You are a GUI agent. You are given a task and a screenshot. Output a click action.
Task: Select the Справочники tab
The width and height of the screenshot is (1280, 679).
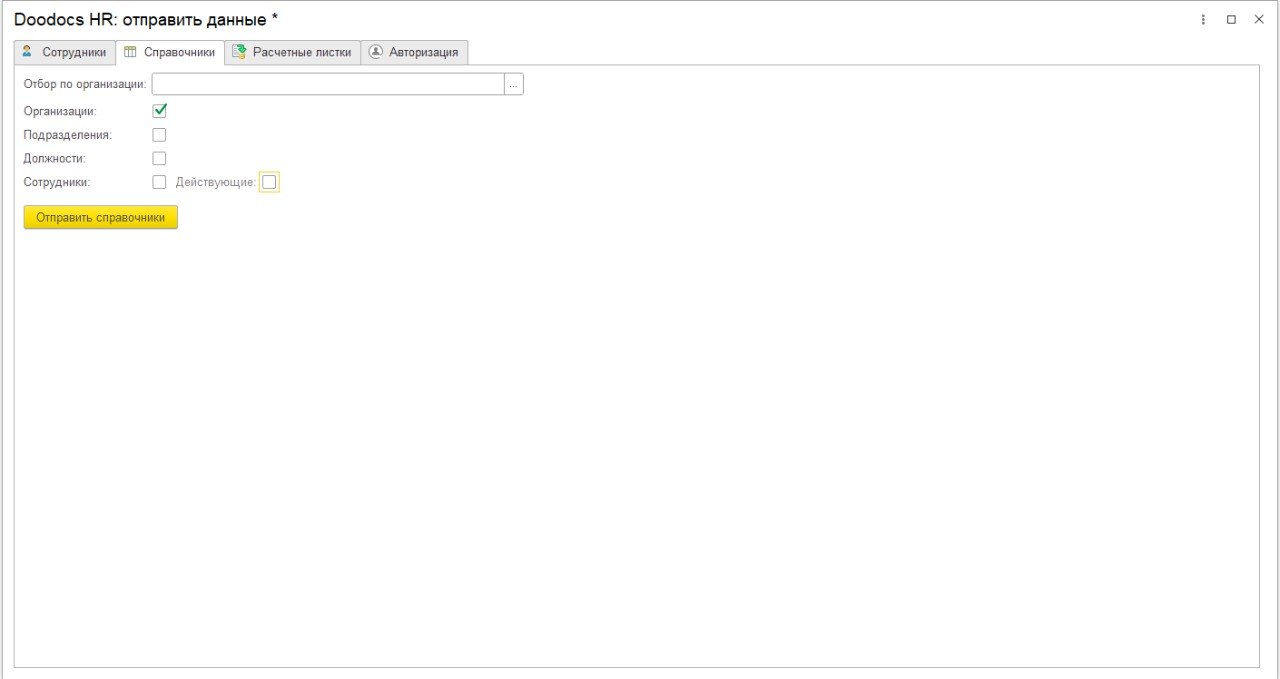170,52
